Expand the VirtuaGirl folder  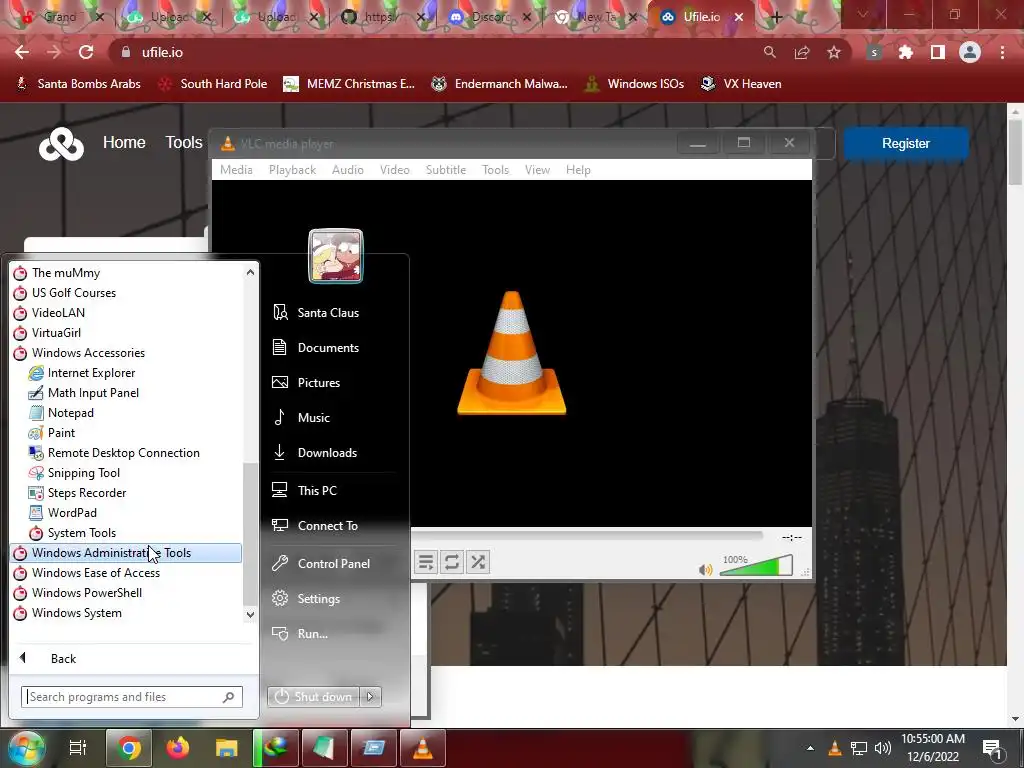pos(56,333)
